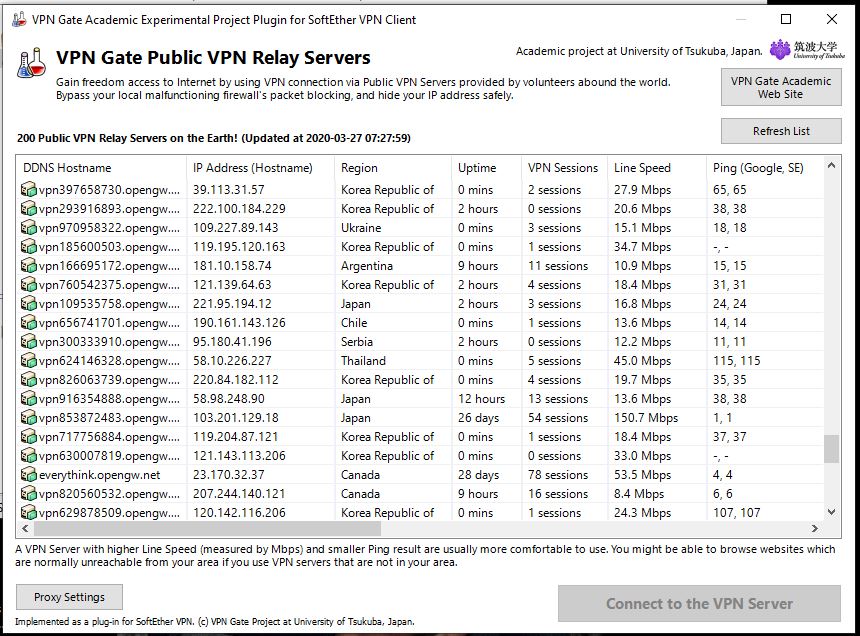Sort list by Uptime column header
The image size is (860, 636).
pyautogui.click(x=486, y=168)
